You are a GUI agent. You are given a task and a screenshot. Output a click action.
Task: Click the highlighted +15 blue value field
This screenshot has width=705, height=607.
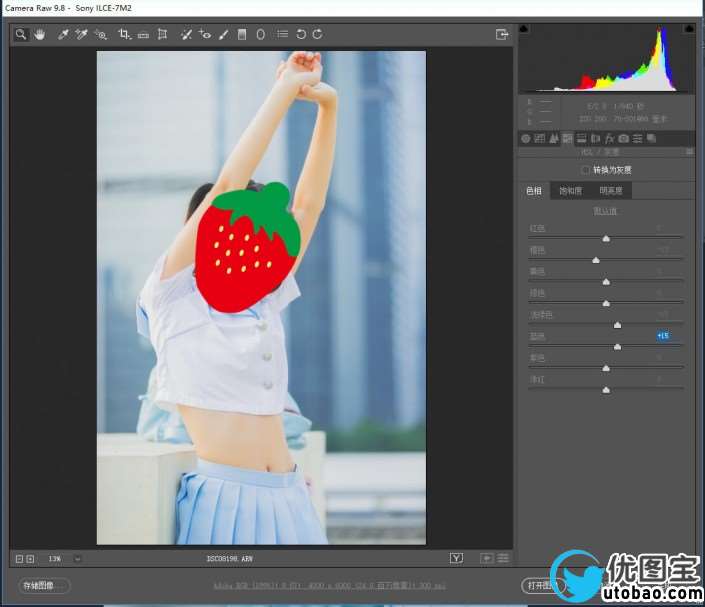click(x=663, y=335)
